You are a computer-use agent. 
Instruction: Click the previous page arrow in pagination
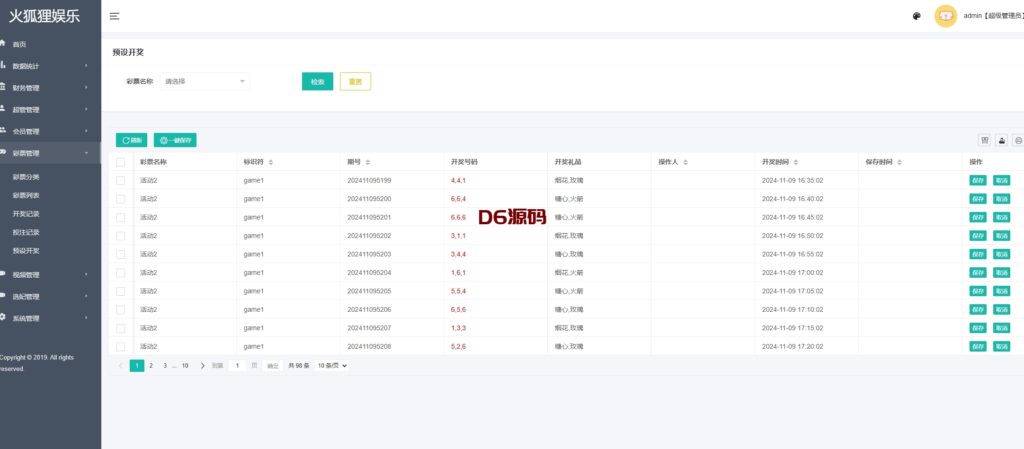tap(121, 366)
